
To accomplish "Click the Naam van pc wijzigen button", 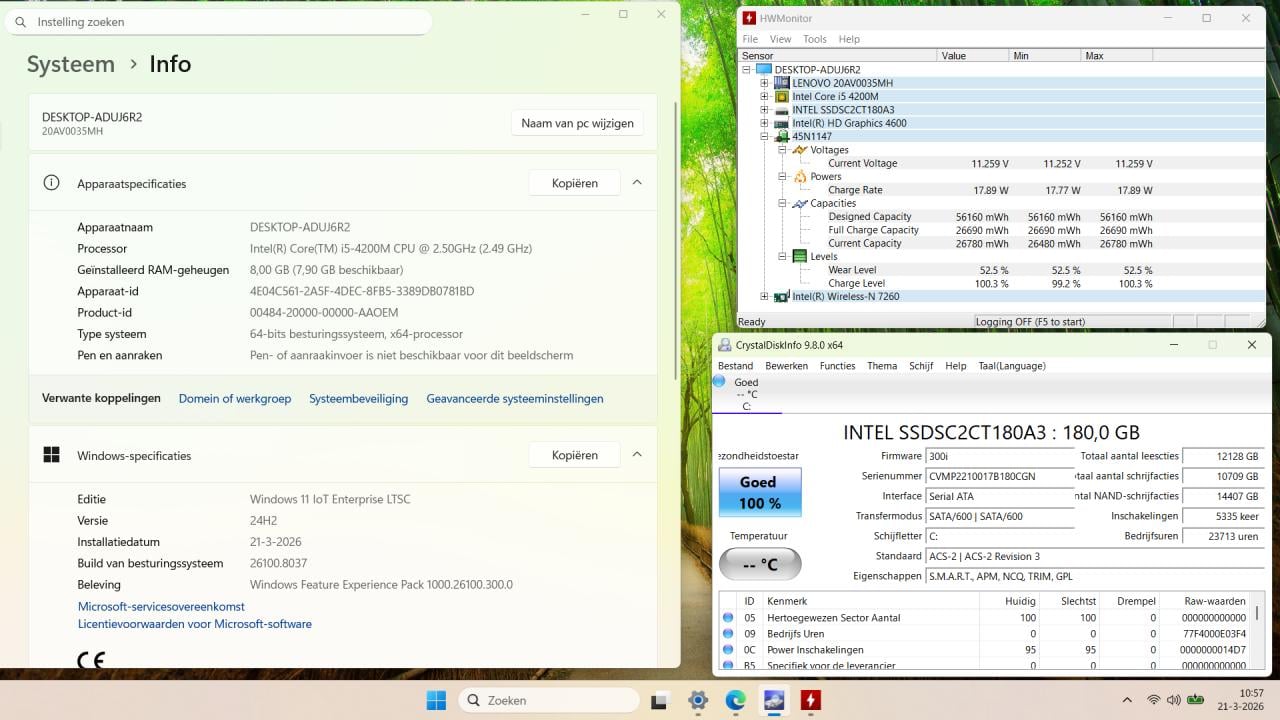I will pos(577,123).
